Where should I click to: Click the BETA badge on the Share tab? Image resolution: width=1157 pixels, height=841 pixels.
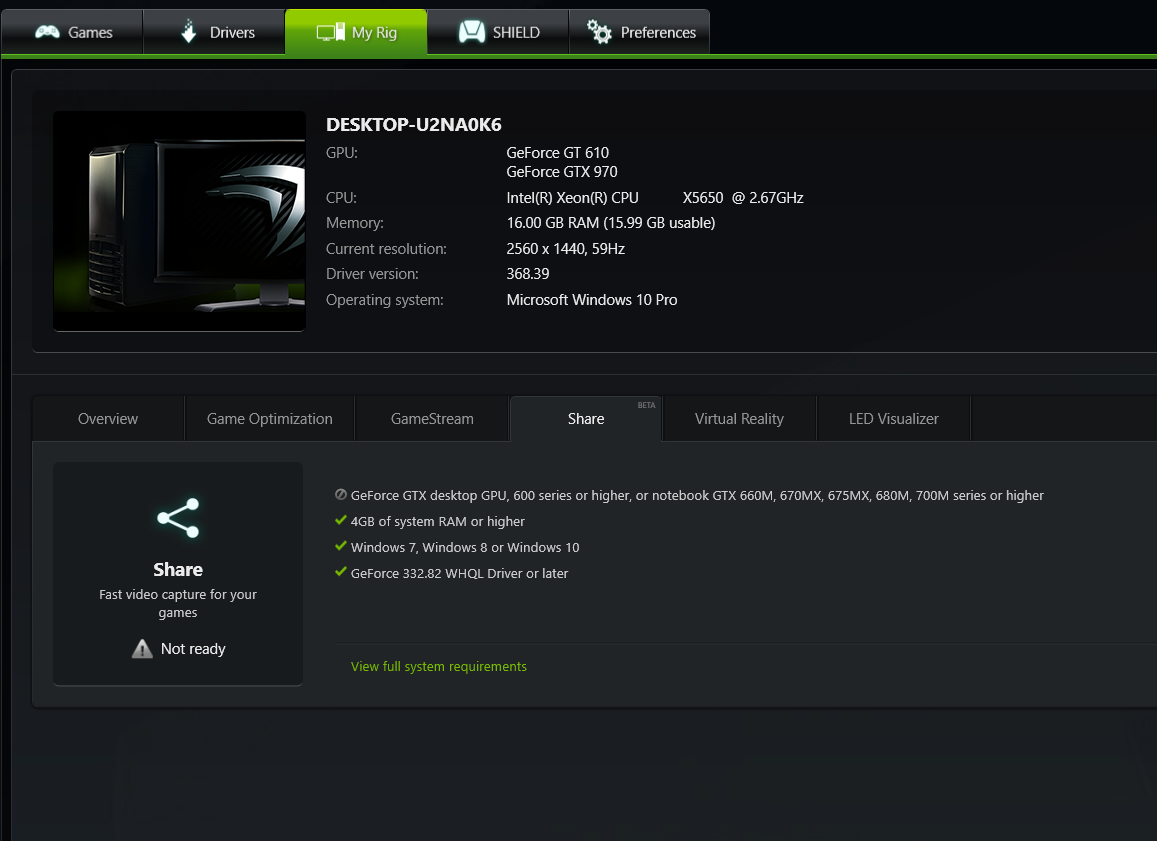646,405
